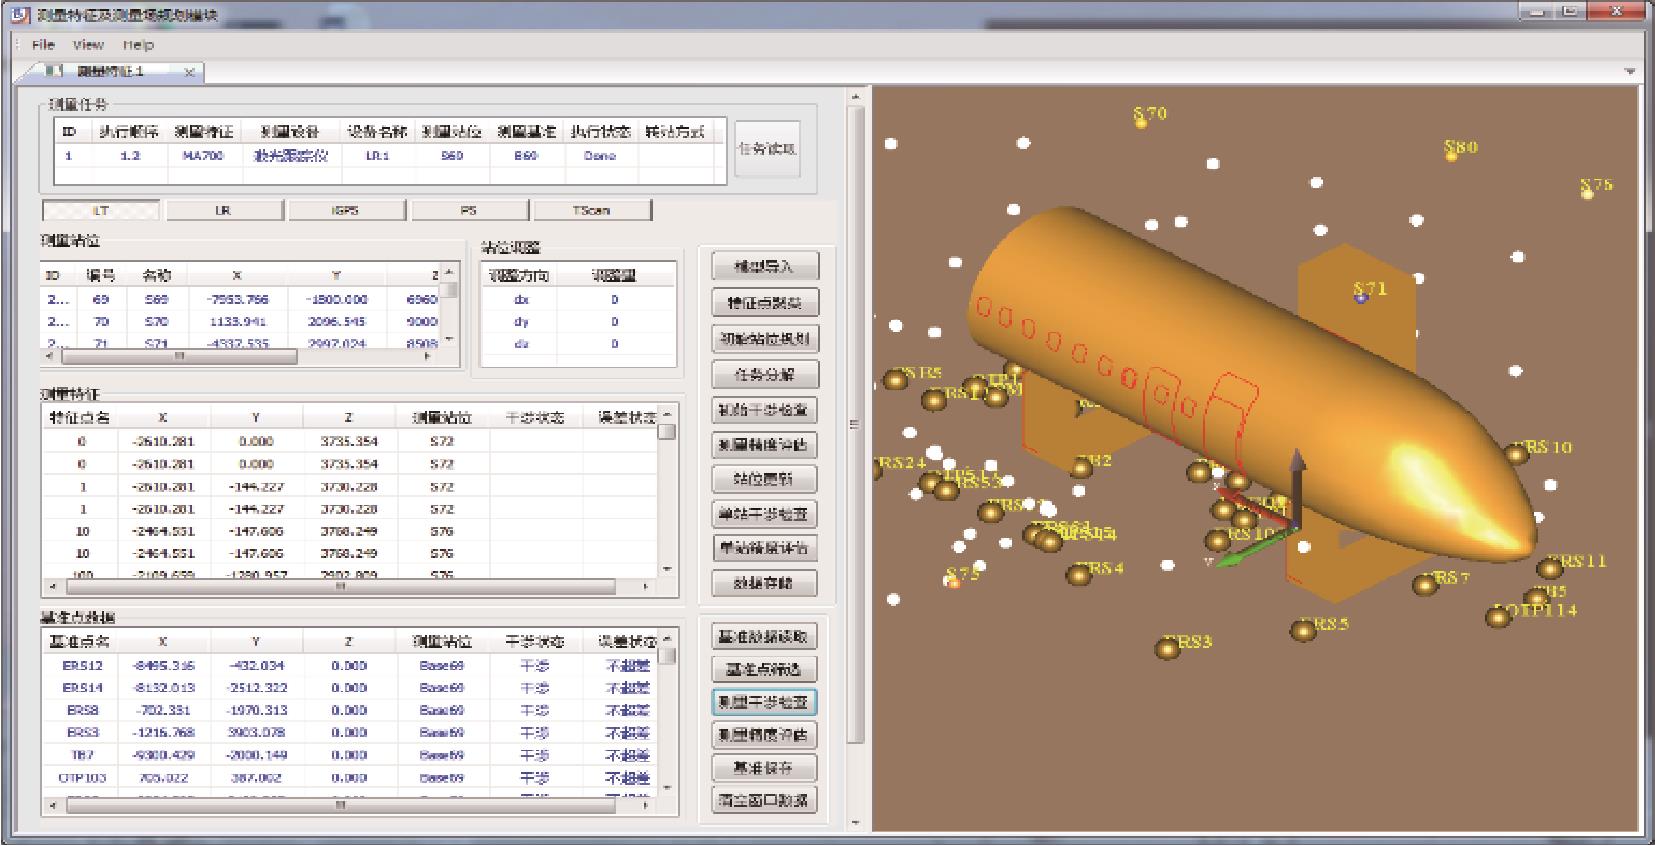
Task: Click the 模型导入 button
Action: coord(765,266)
